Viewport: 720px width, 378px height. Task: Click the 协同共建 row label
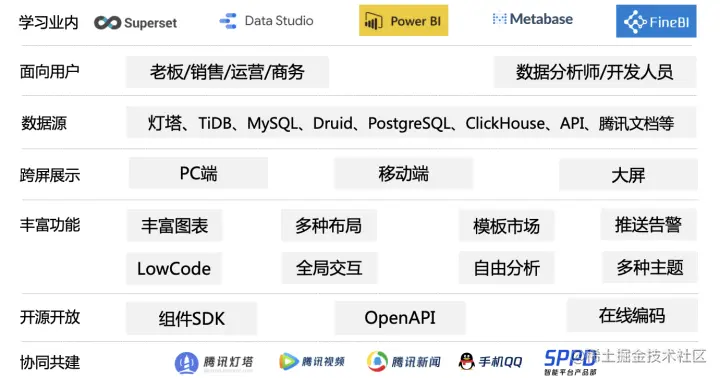[50, 362]
